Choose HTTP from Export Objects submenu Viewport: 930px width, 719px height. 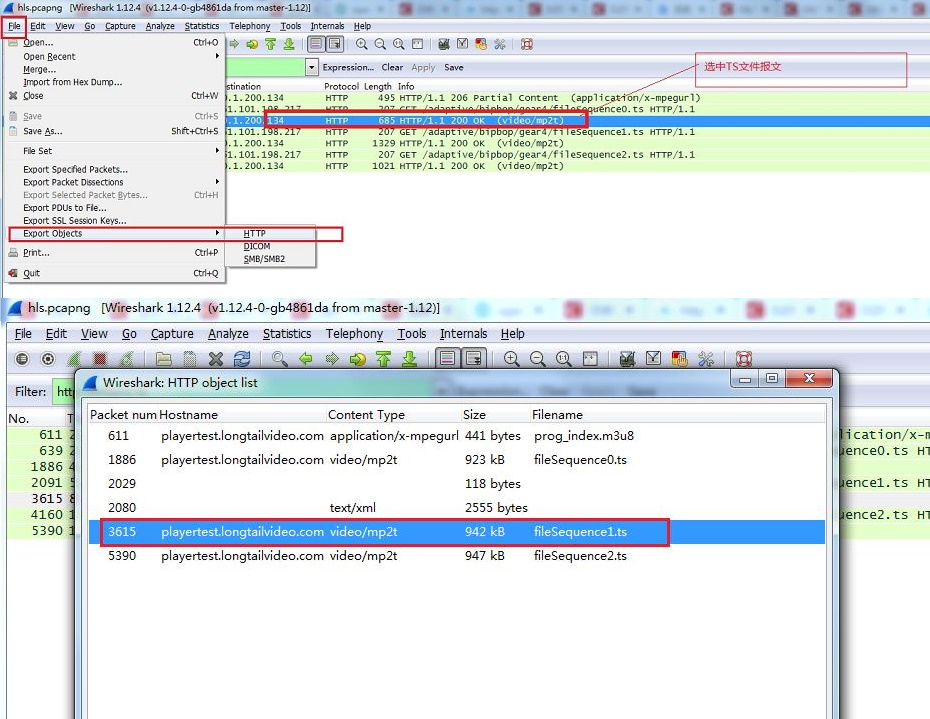254,234
